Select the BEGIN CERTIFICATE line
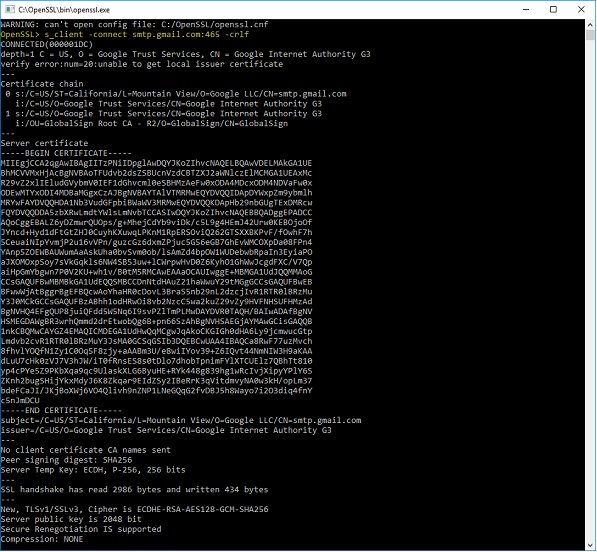The width and height of the screenshot is (597, 552). pos(66,153)
